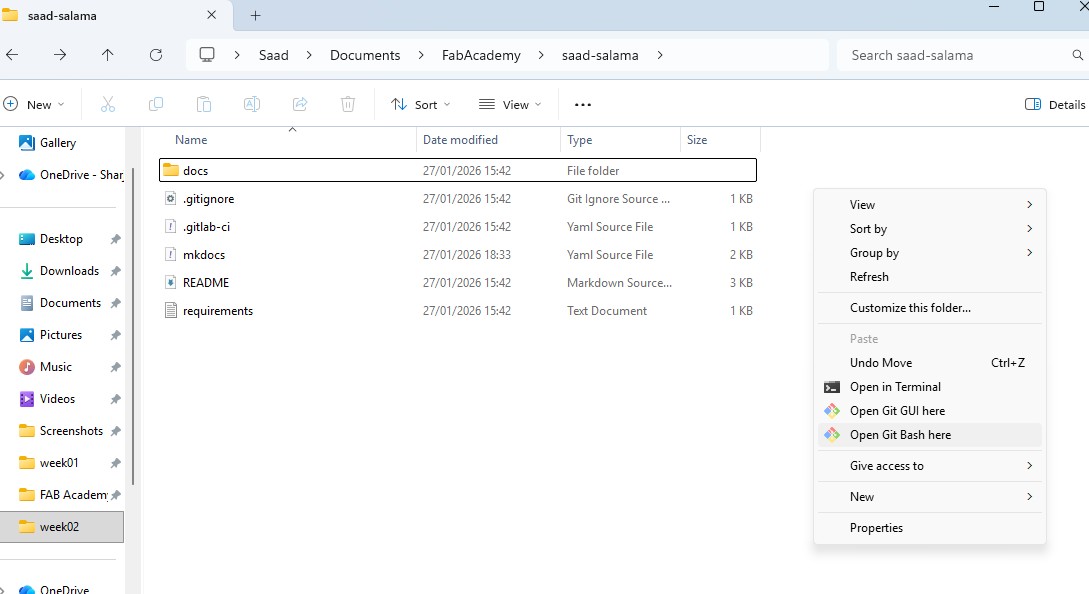The width and height of the screenshot is (1089, 594).
Task: Open the New dropdown in the toolbar
Action: [x=34, y=104]
